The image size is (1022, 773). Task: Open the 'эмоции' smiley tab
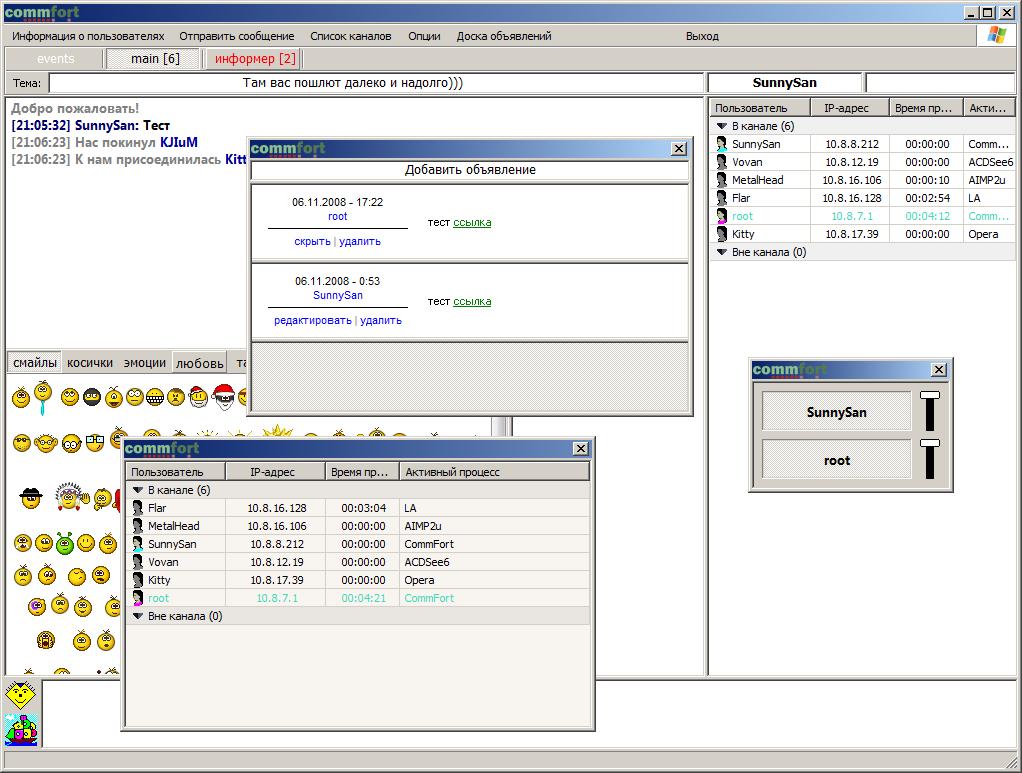coord(145,363)
